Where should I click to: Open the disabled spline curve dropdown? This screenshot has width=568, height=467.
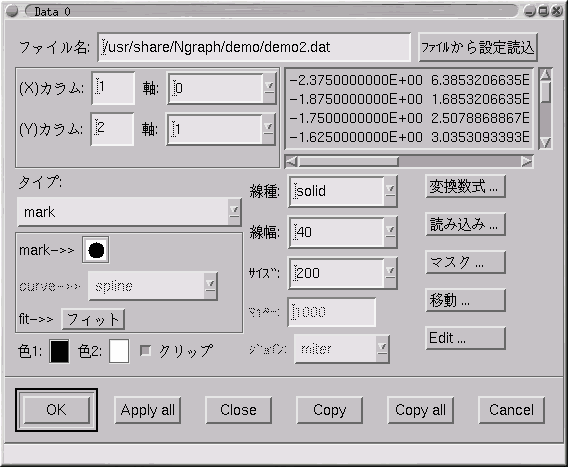210,286
